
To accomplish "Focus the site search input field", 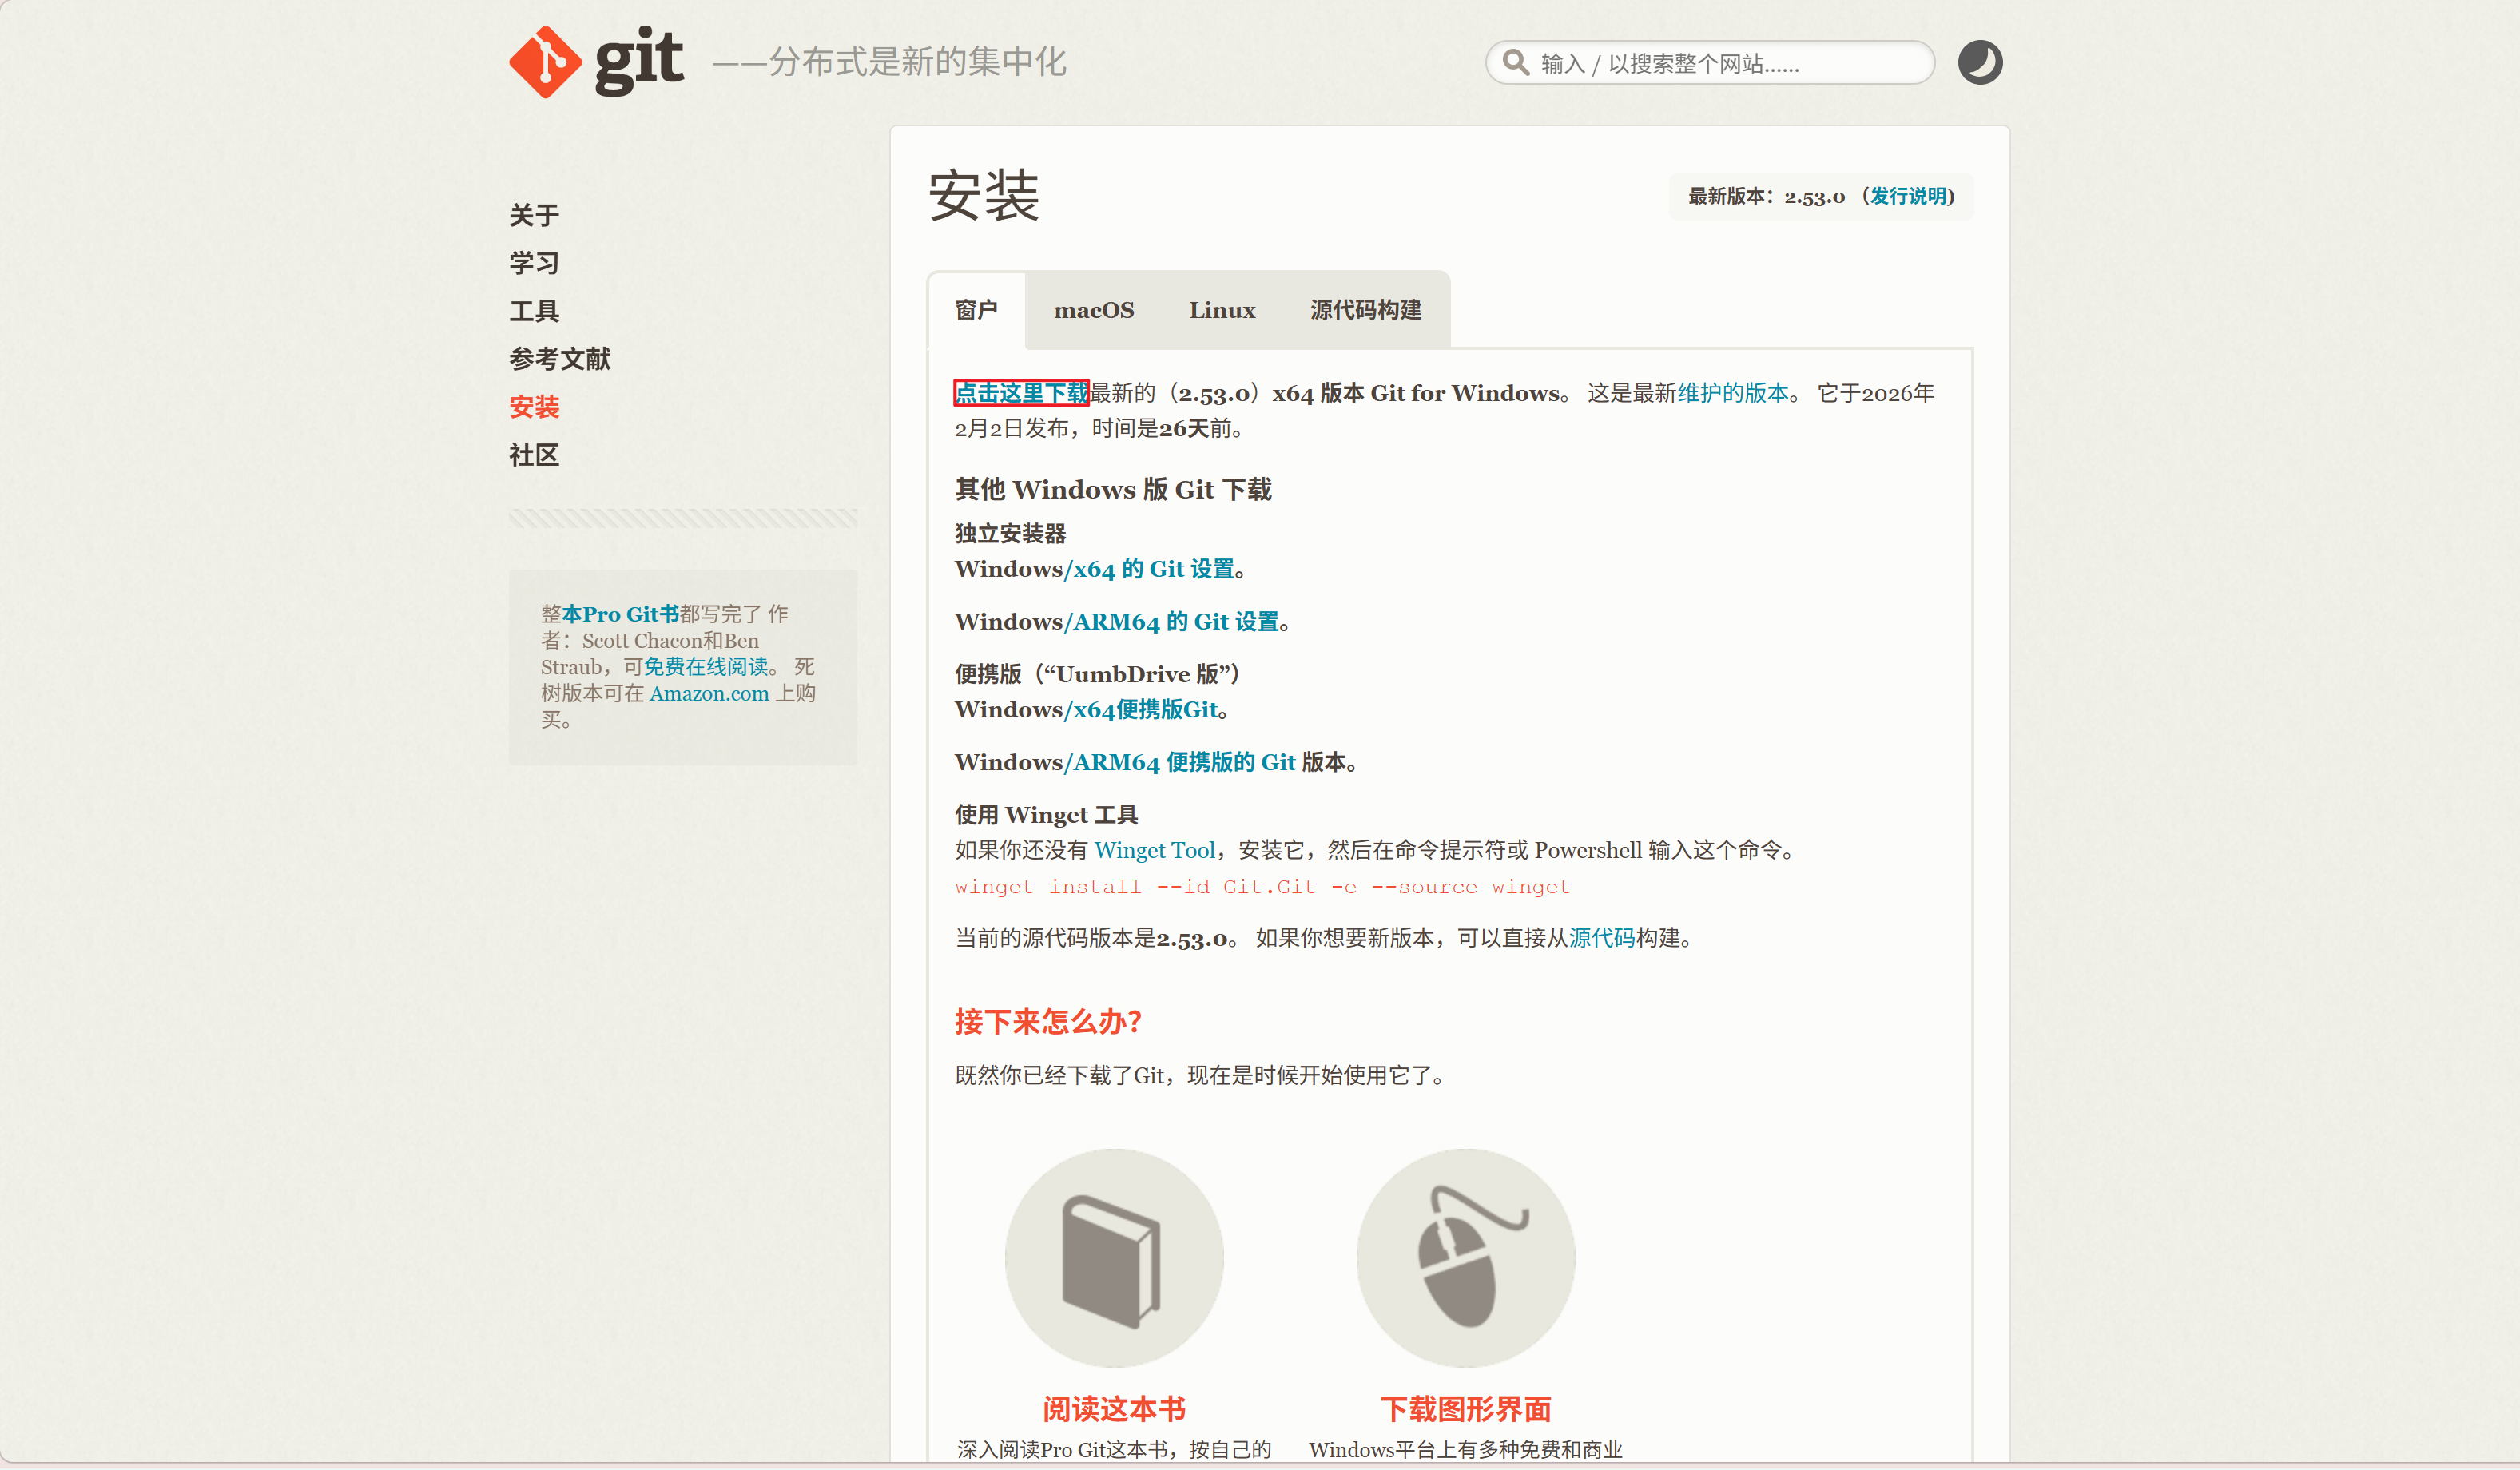I will (x=1720, y=63).
